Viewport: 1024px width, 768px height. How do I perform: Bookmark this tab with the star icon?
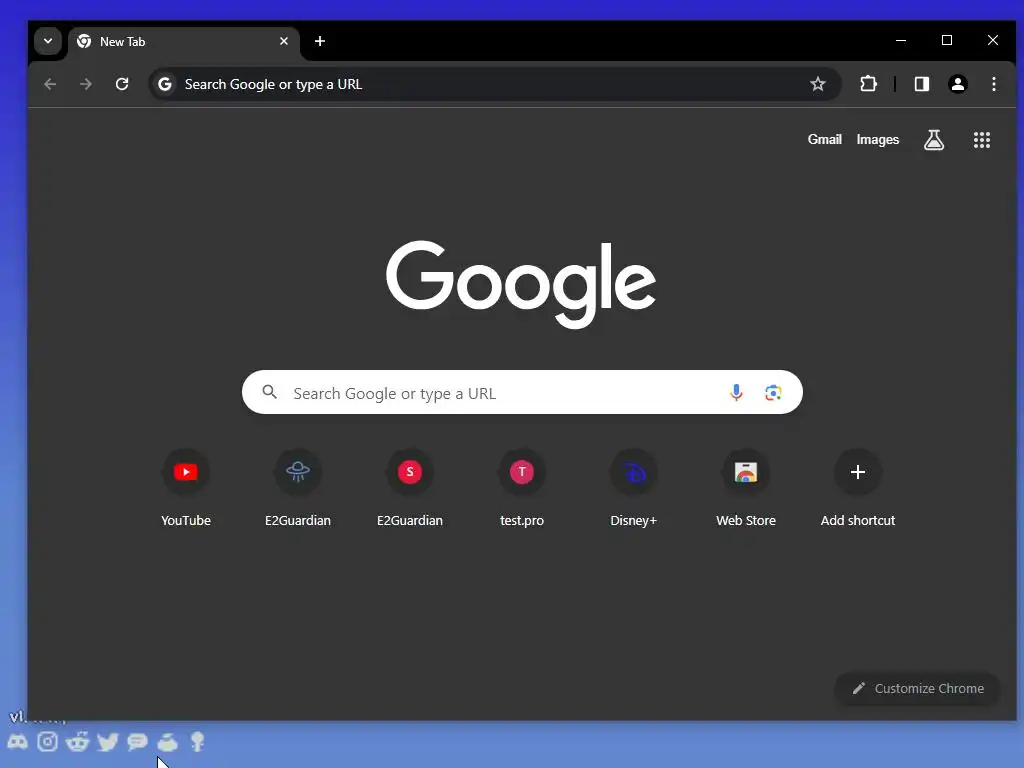818,84
